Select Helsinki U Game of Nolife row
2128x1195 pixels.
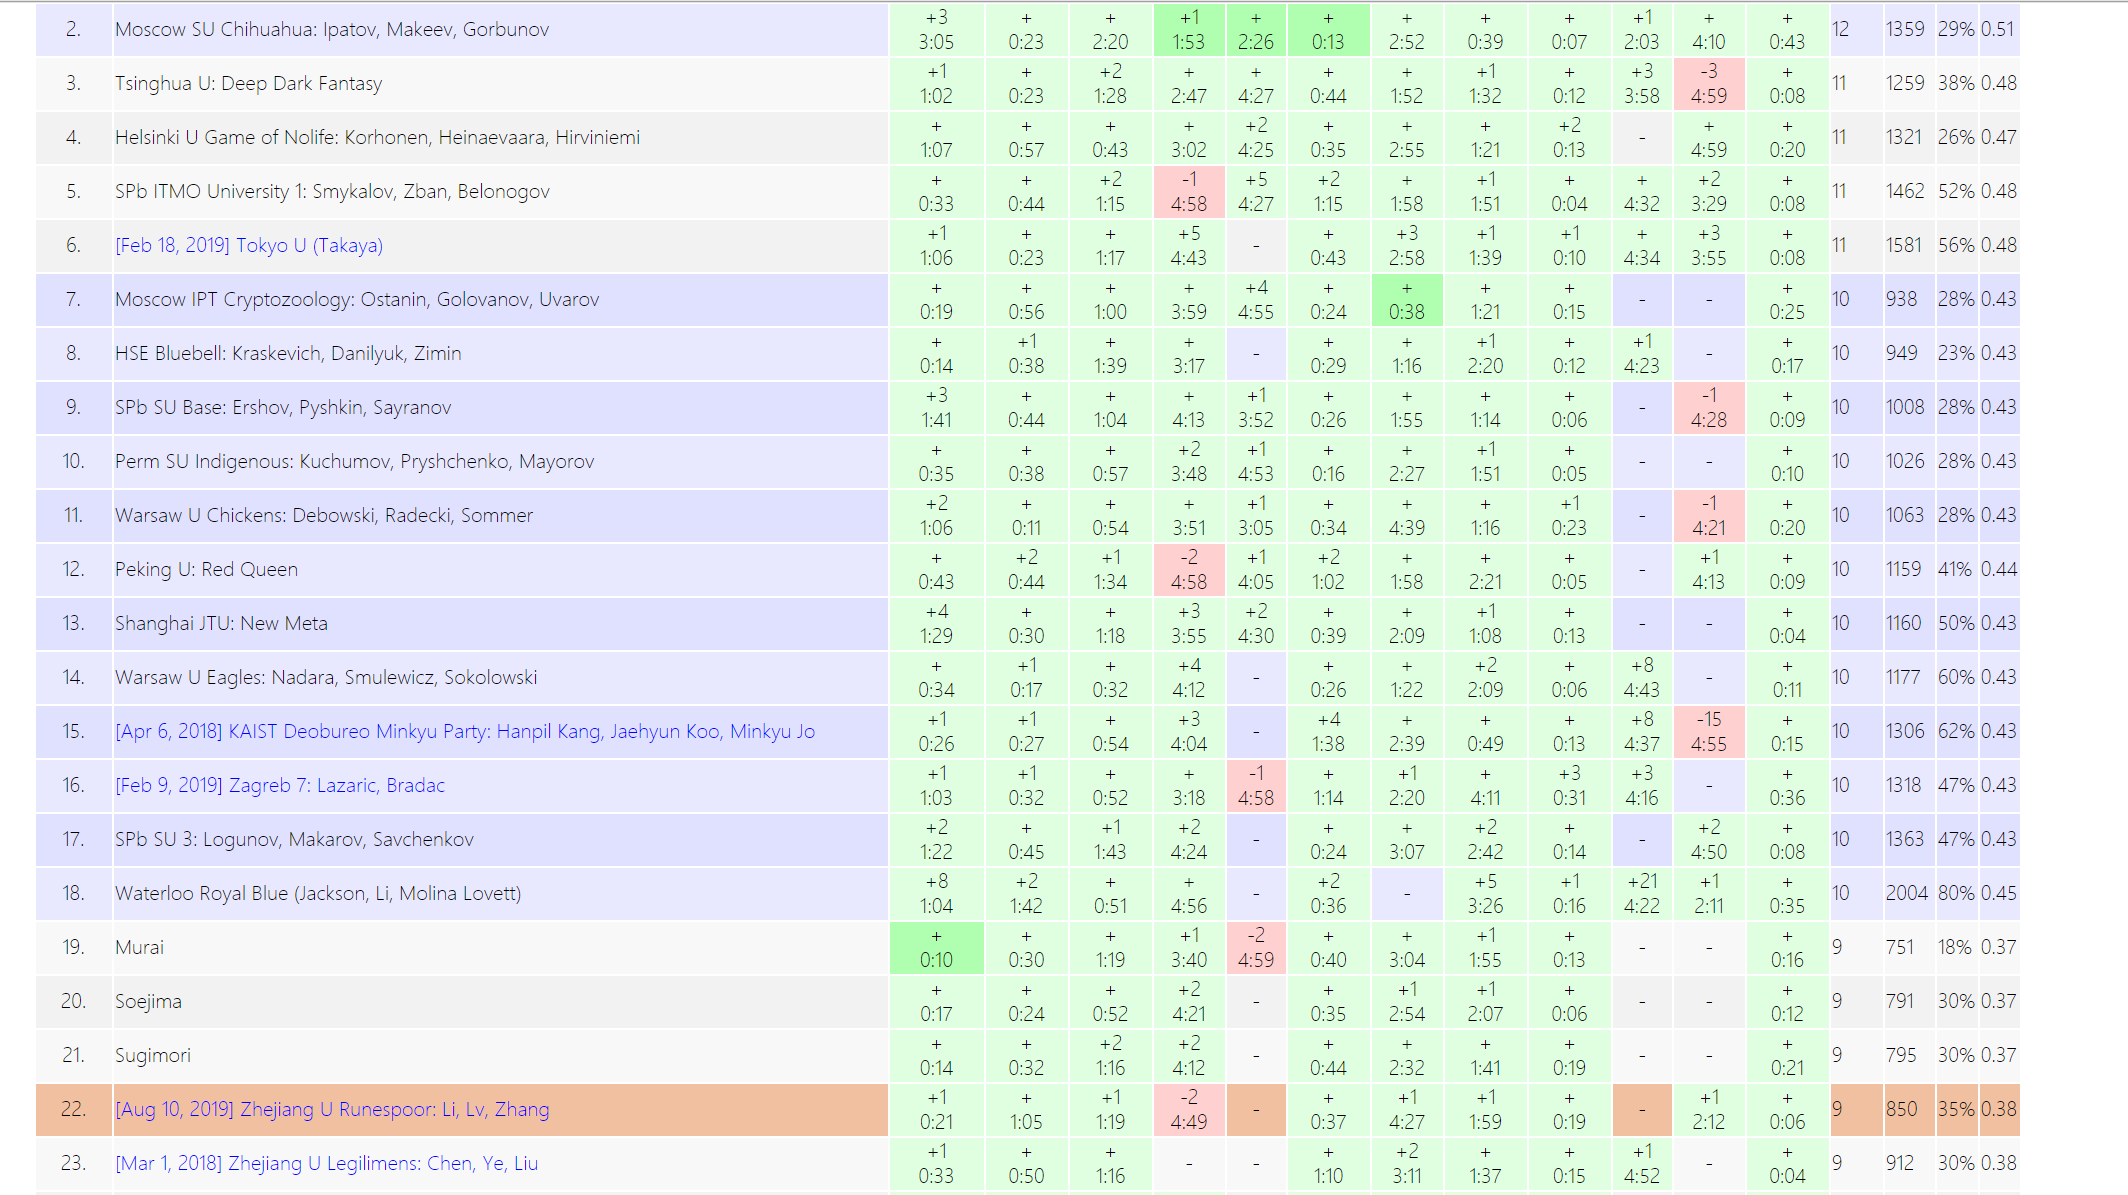(377, 137)
